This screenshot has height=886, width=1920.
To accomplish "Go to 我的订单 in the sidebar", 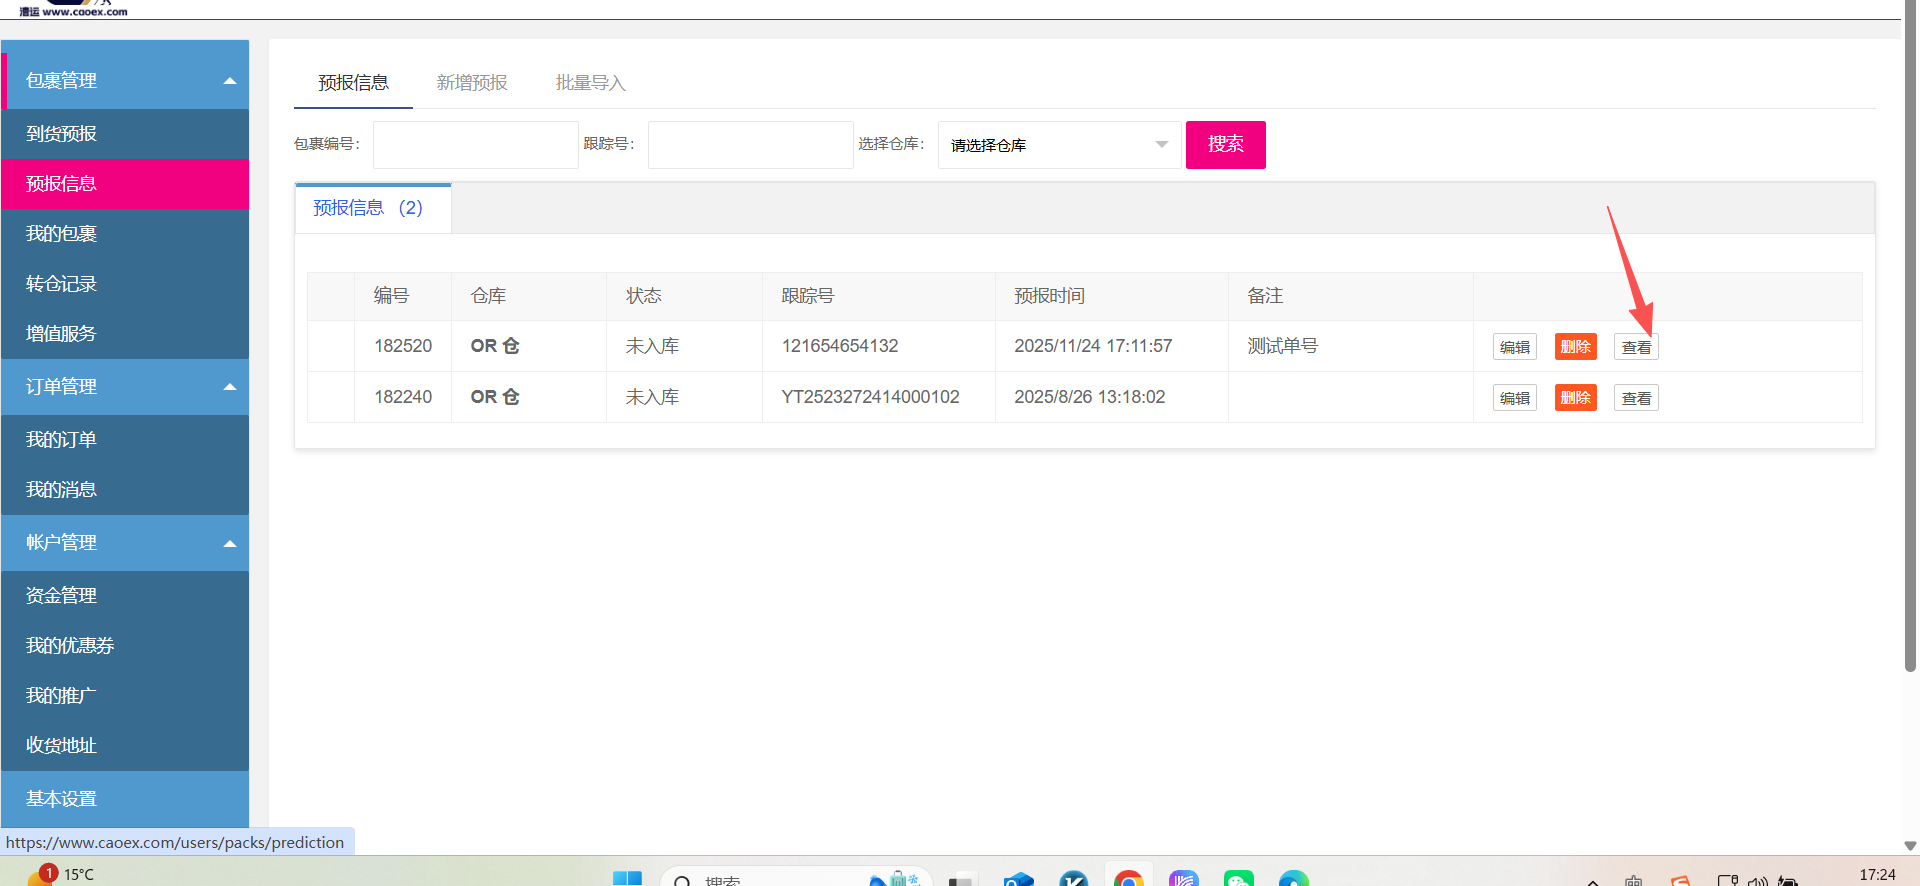I will tap(62, 440).
